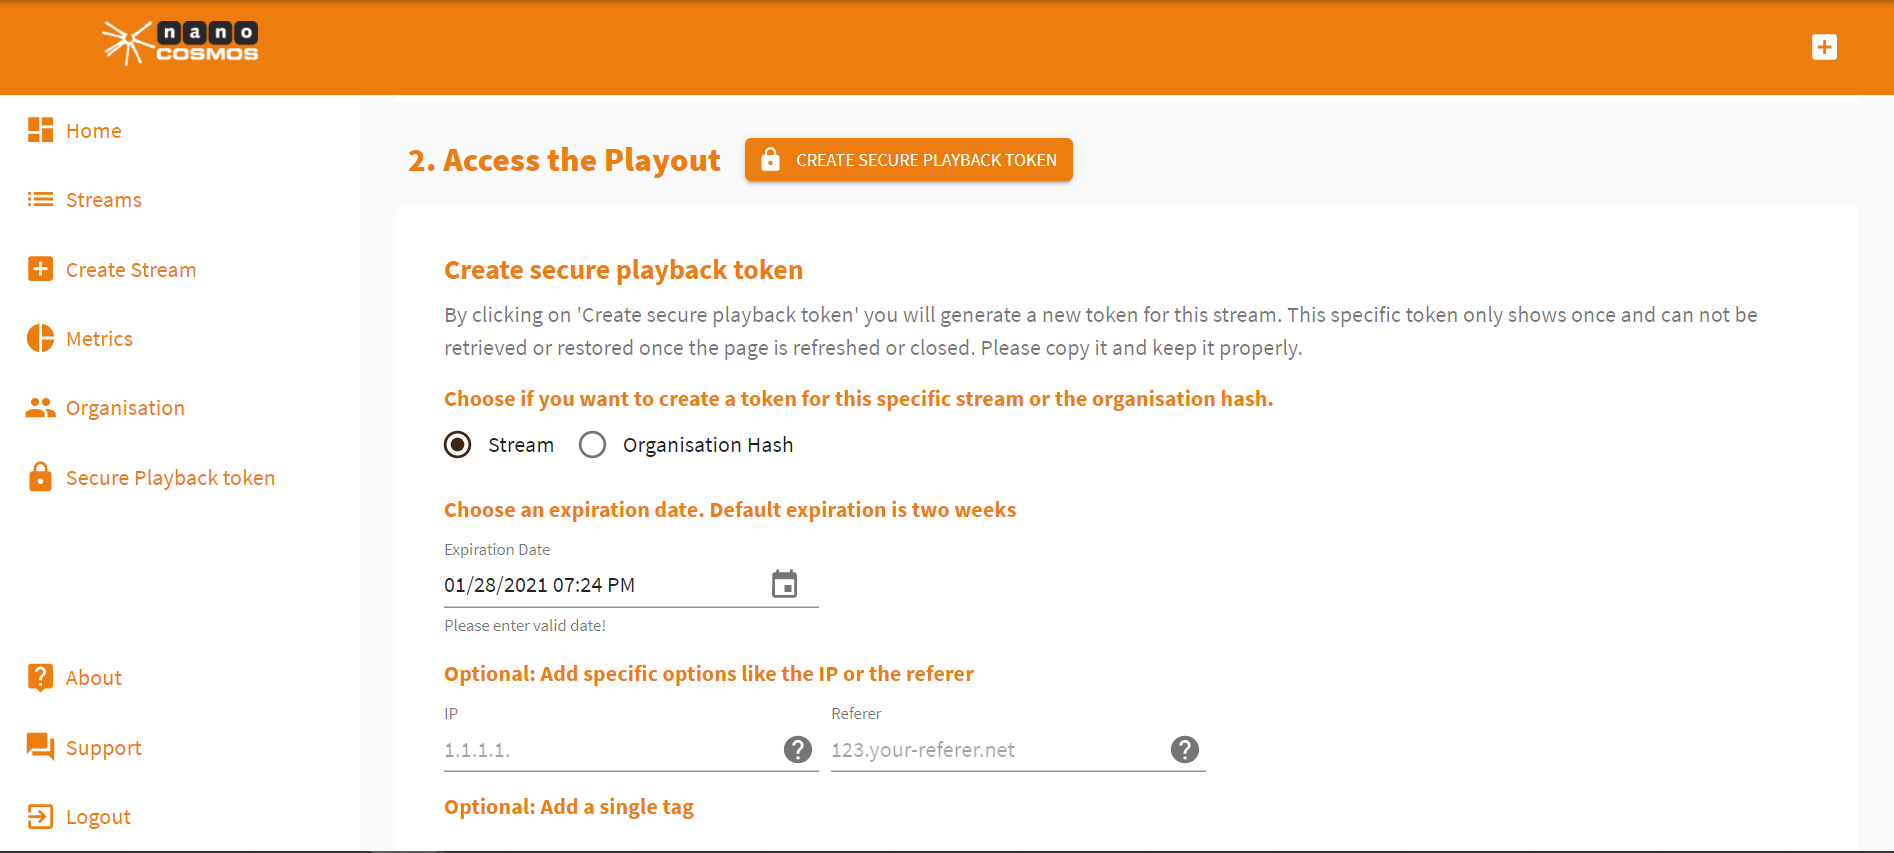1894x853 pixels.
Task: Click the Logout arrow icon
Action: [x=40, y=817]
